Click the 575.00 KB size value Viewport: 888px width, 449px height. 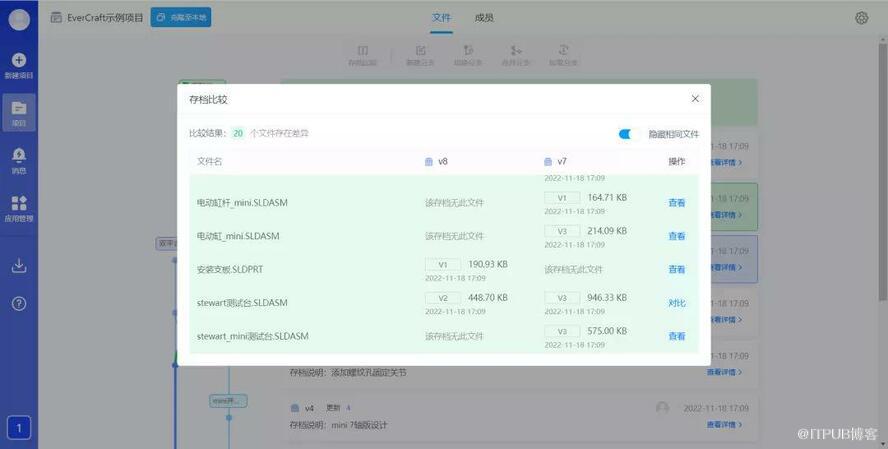point(607,331)
